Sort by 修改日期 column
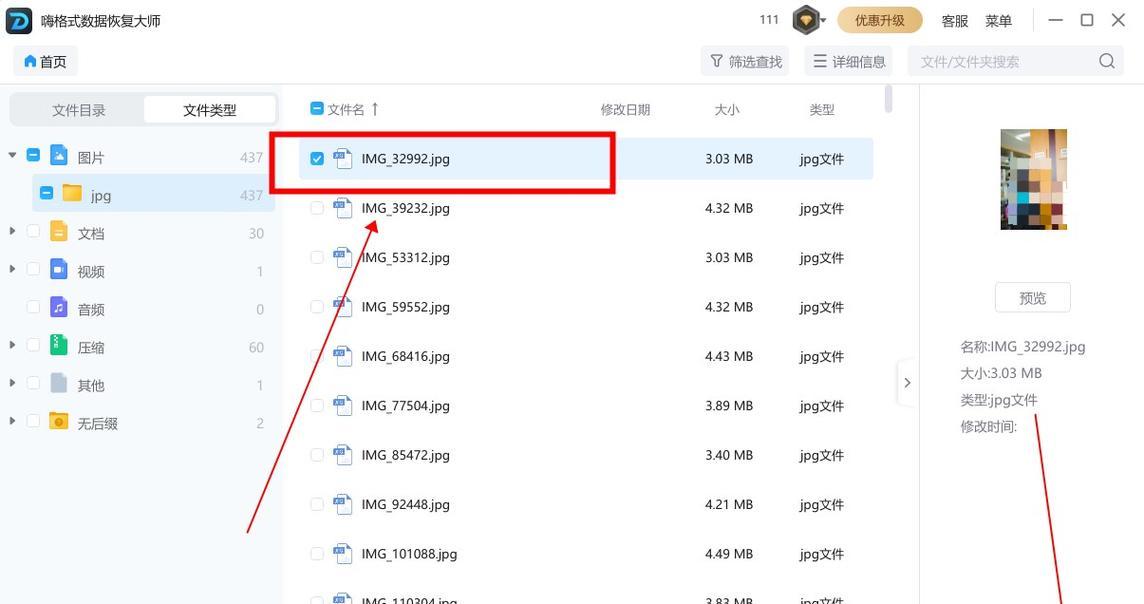Screen dimensions: 1144x604 click(625, 109)
